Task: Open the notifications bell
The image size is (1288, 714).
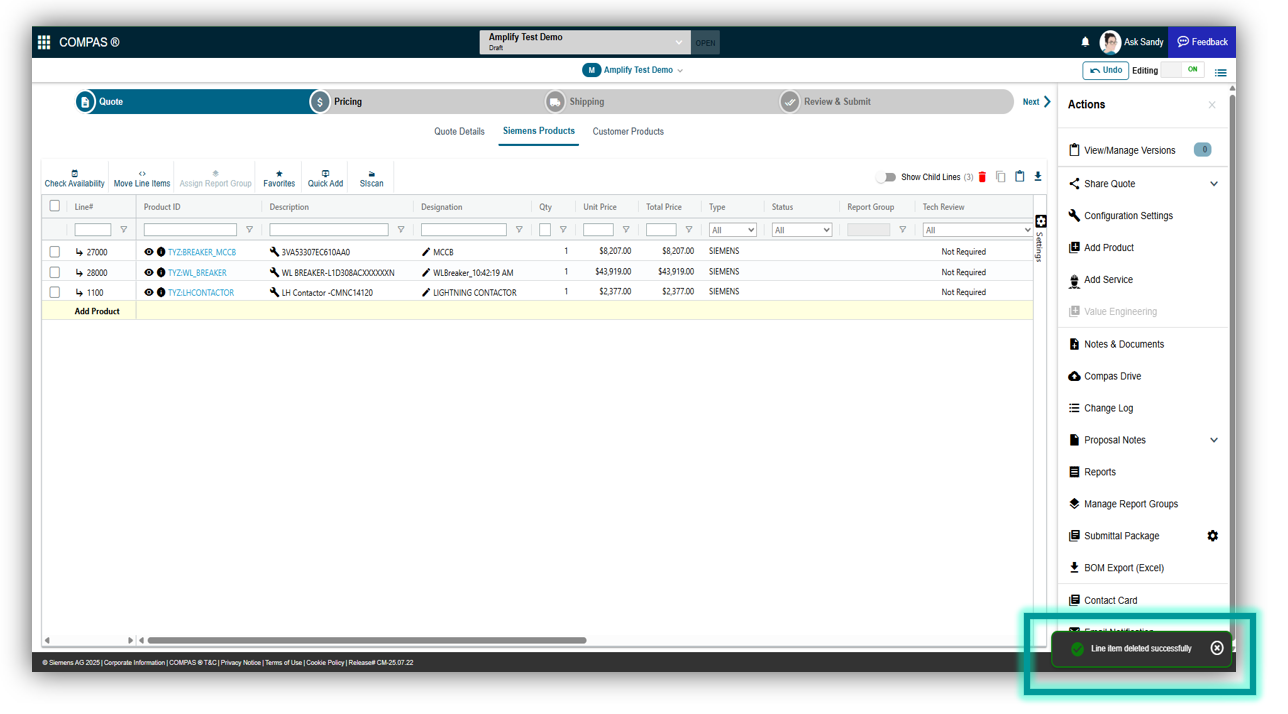Action: (1085, 42)
